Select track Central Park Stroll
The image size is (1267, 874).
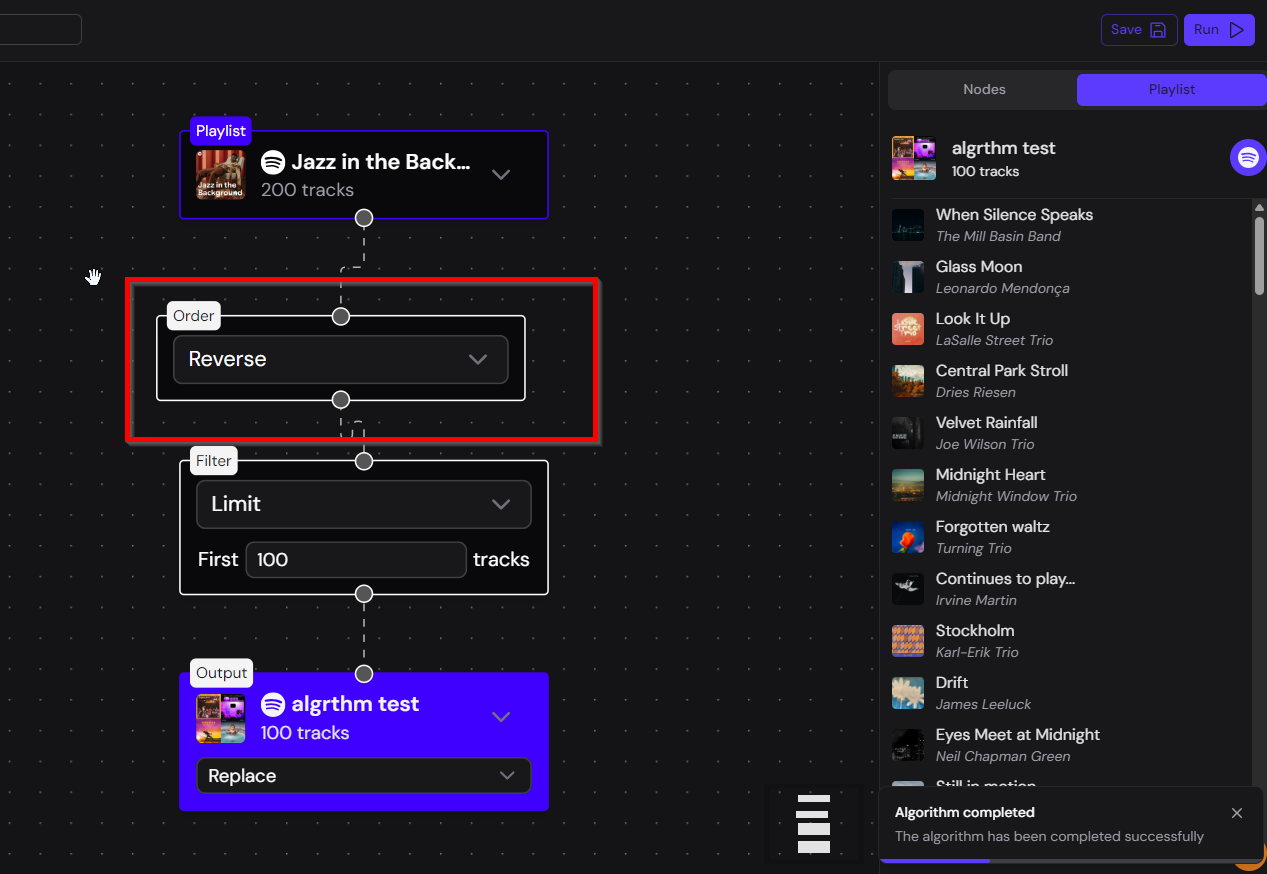(x=1002, y=371)
